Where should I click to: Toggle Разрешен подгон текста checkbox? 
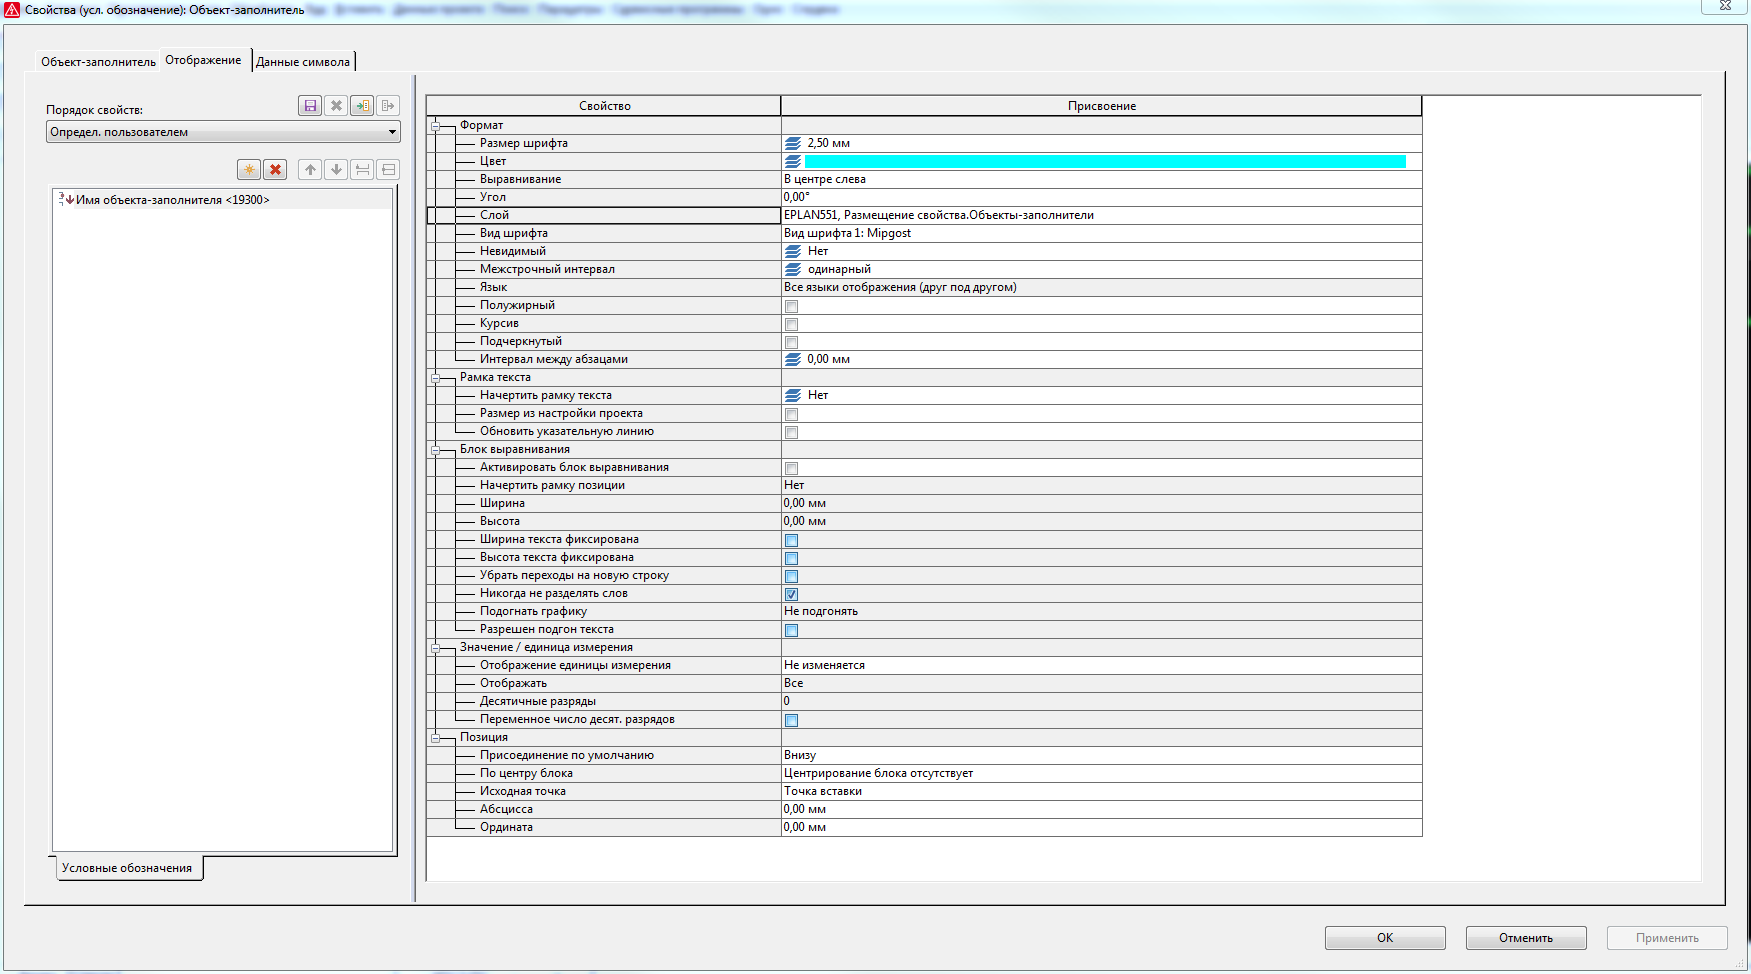pos(791,630)
